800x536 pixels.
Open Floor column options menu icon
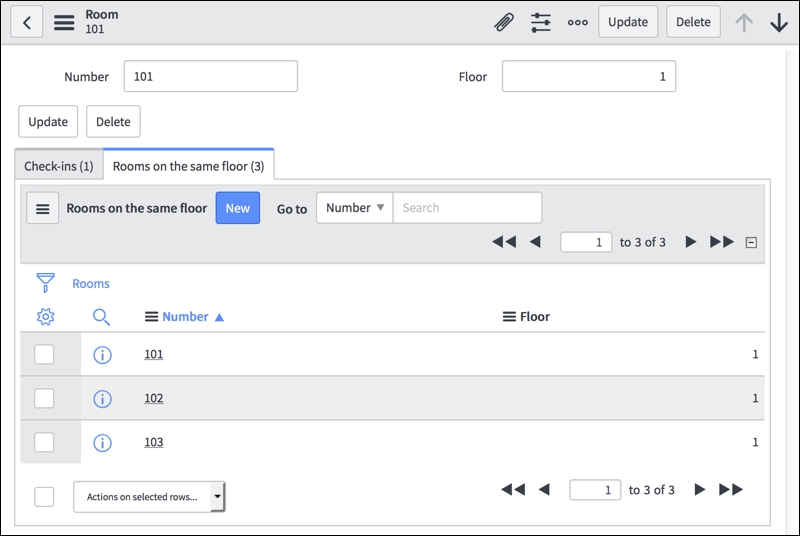509,317
